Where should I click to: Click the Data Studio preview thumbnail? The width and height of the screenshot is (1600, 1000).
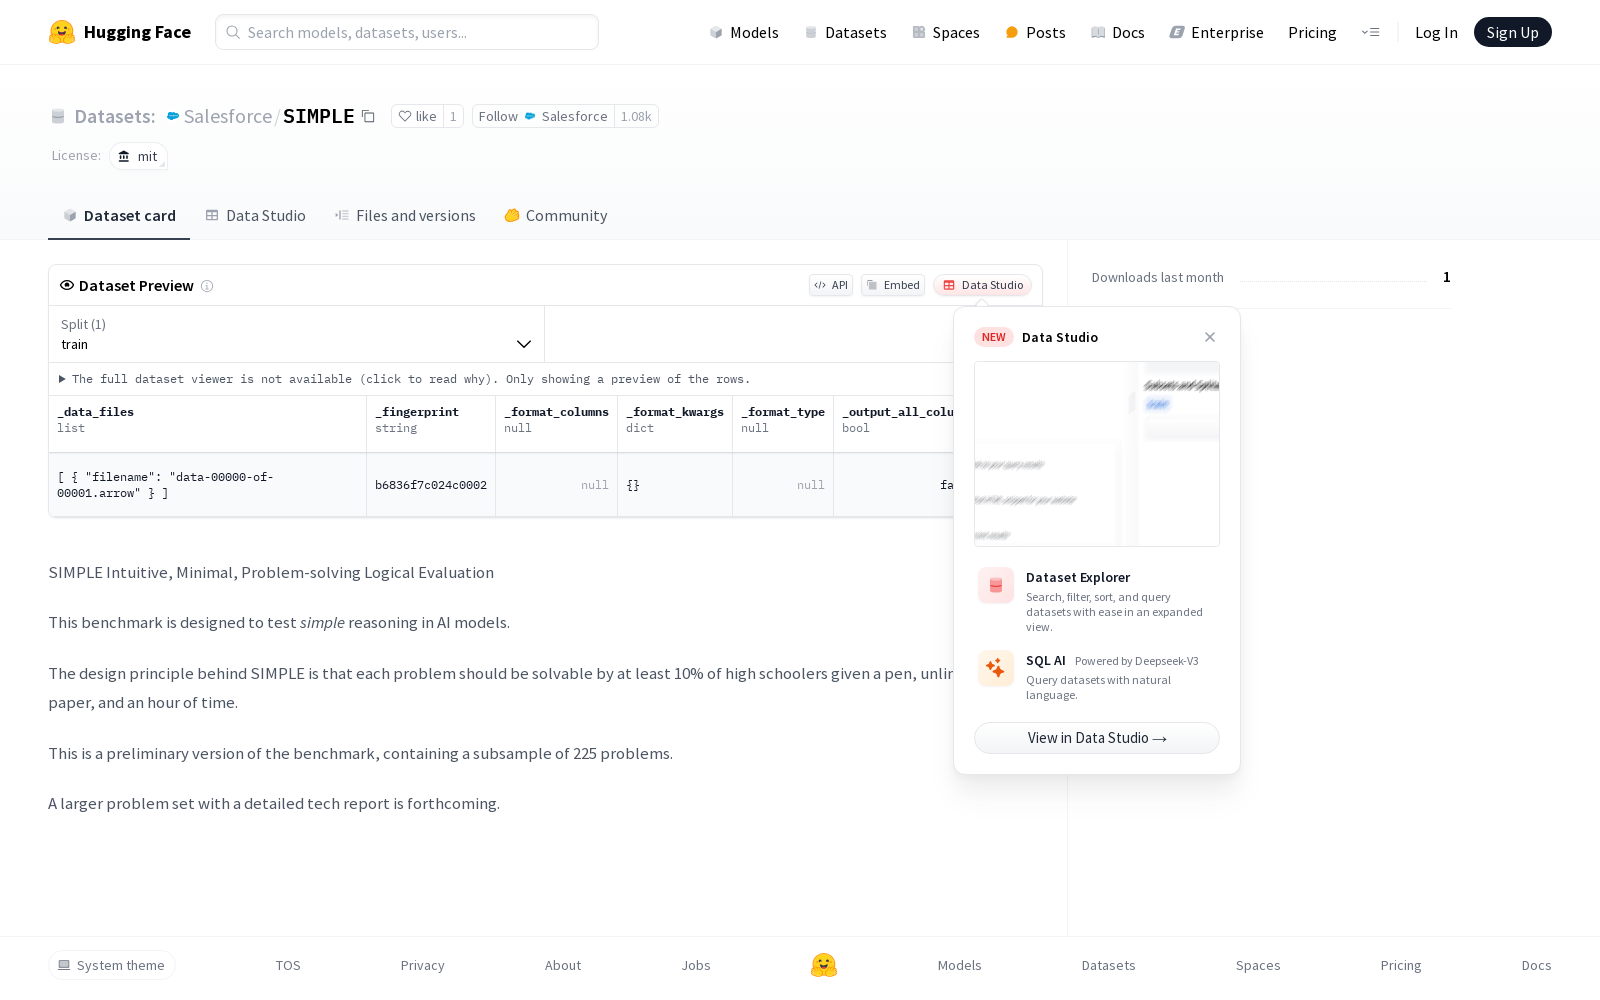[x=1097, y=454]
